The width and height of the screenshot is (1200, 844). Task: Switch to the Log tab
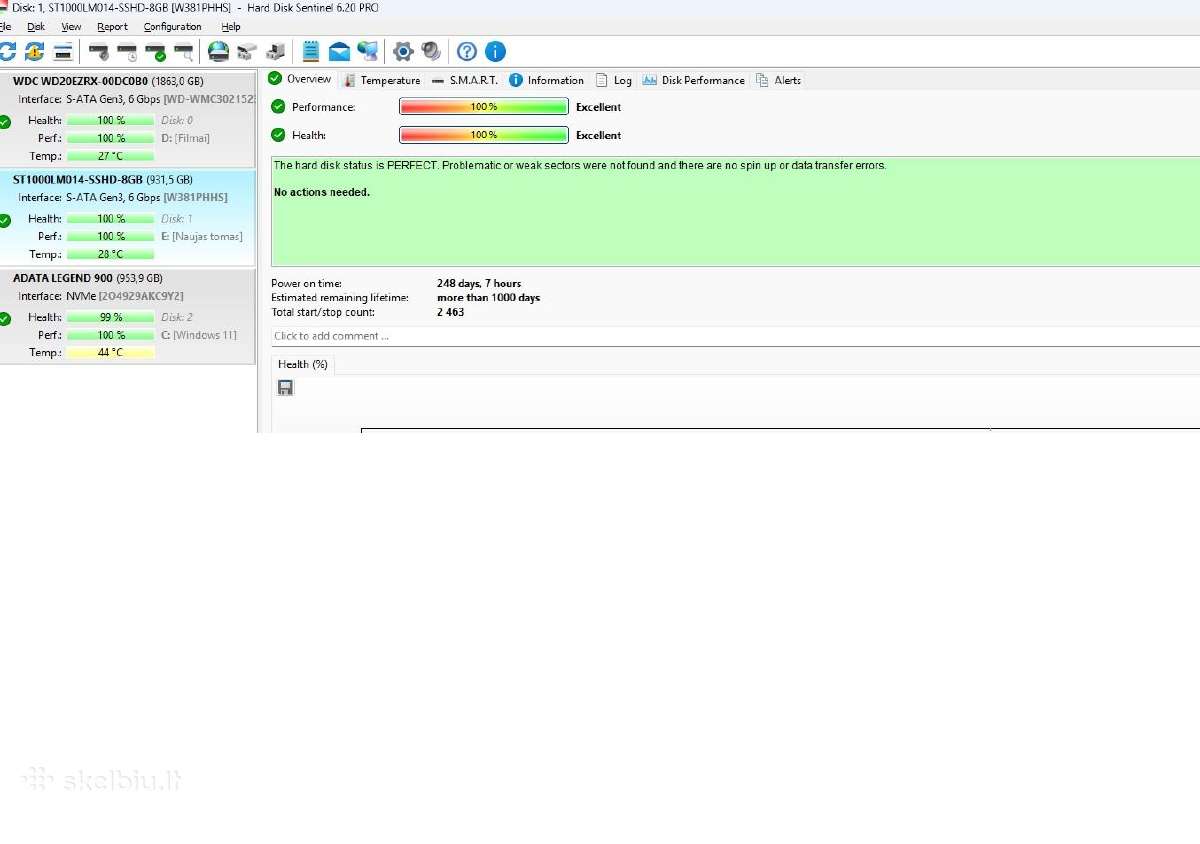tap(614, 80)
